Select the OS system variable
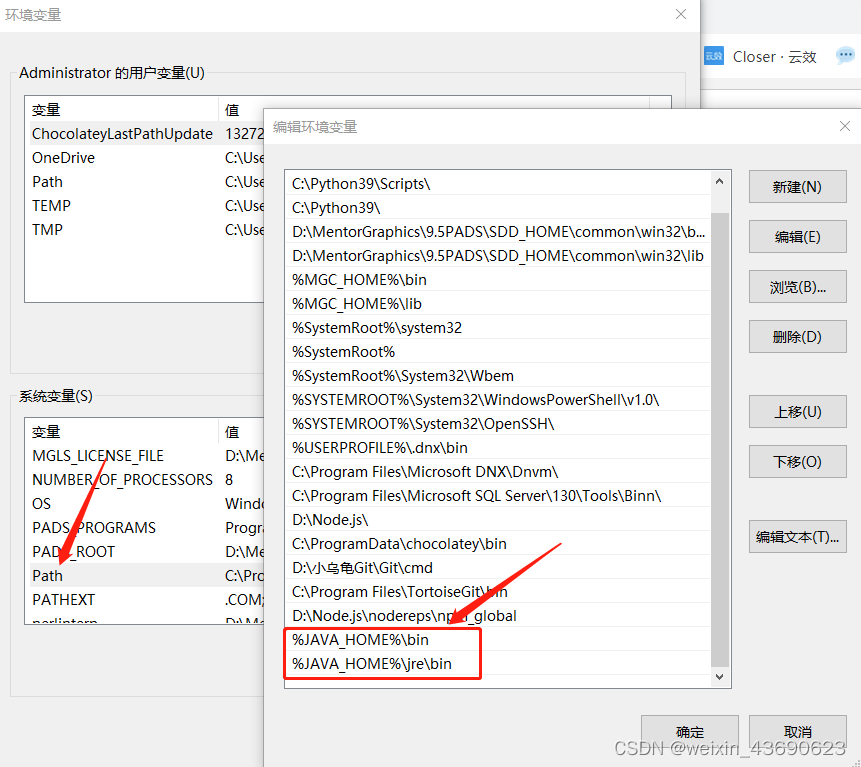Viewport: 861px width, 767px height. click(147, 503)
